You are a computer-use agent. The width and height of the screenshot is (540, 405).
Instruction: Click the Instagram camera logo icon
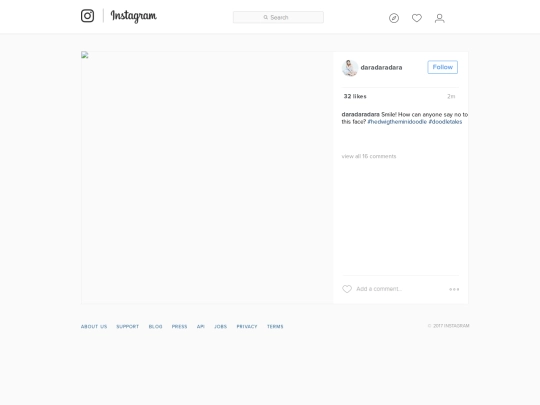87,16
